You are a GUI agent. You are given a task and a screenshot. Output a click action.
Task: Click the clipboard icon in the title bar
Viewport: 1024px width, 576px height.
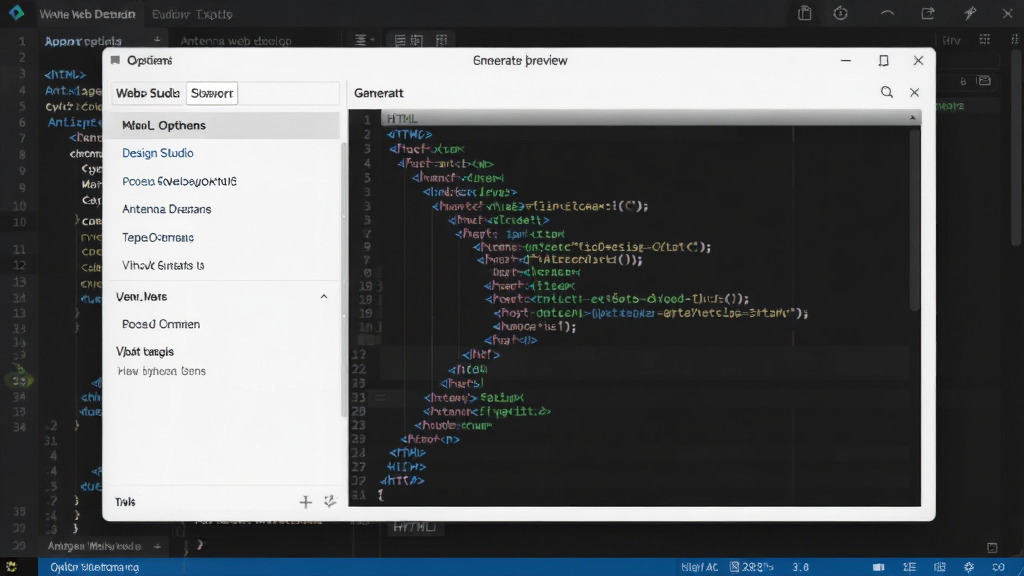(805, 13)
